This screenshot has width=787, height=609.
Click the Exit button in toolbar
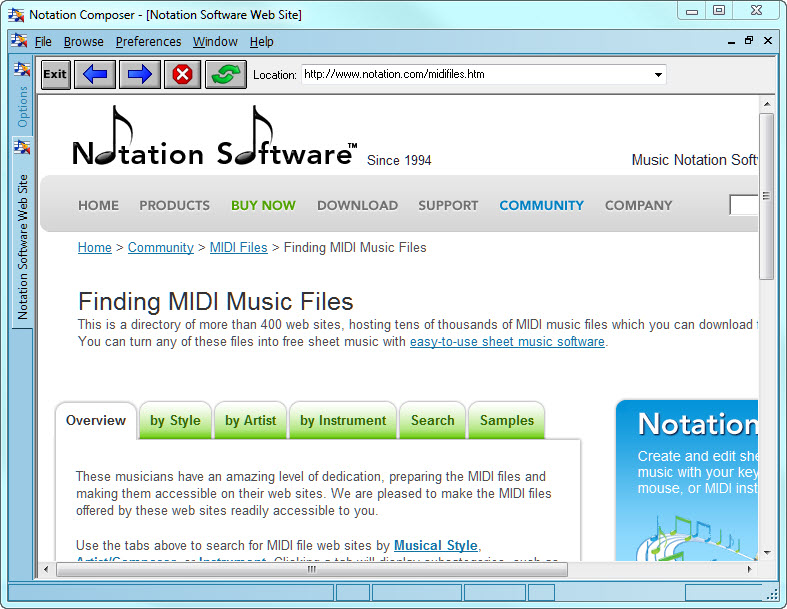tap(55, 74)
